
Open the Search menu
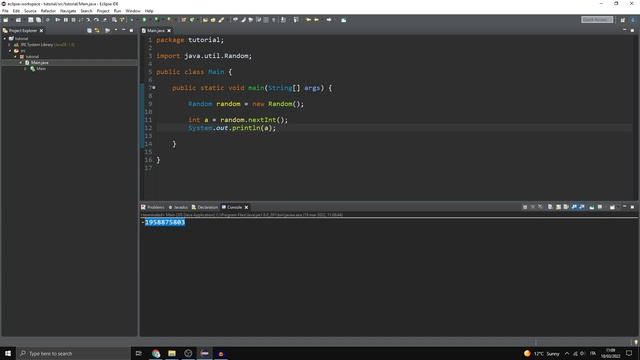(87, 11)
